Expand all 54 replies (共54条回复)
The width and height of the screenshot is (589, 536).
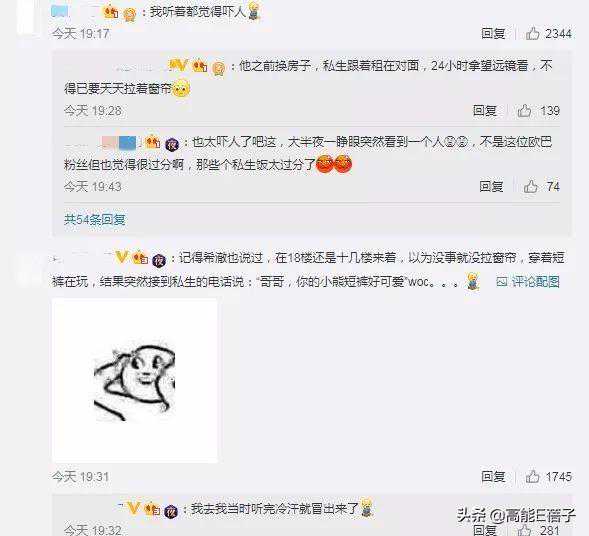point(95,219)
